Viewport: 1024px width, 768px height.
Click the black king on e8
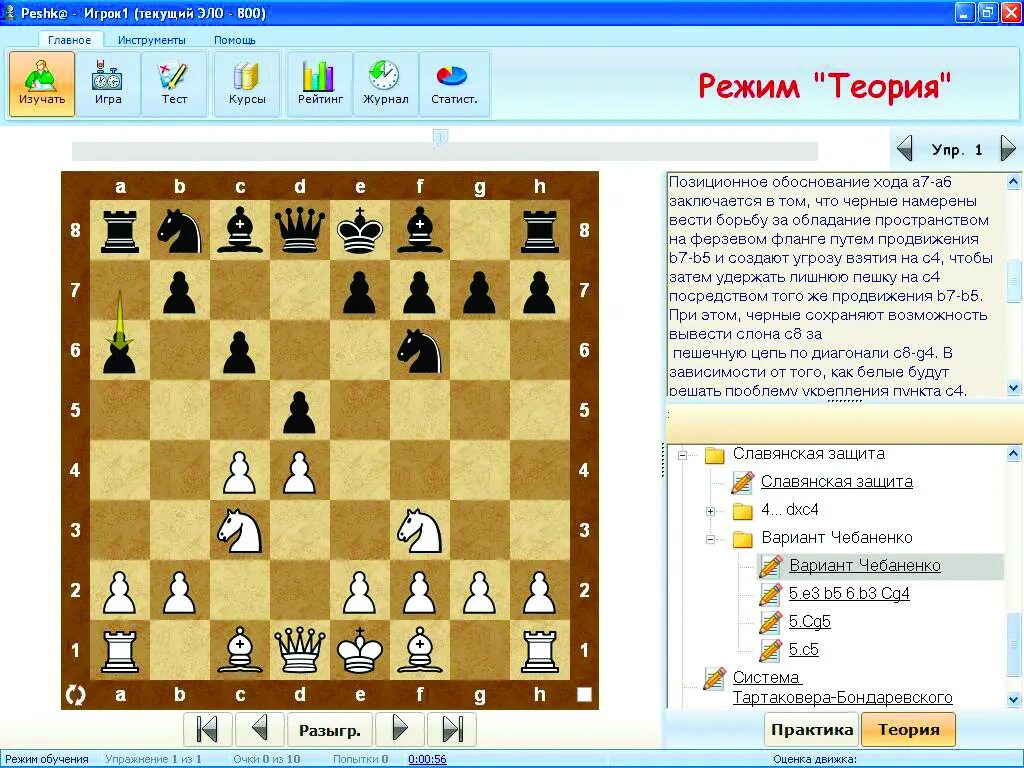pyautogui.click(x=360, y=231)
